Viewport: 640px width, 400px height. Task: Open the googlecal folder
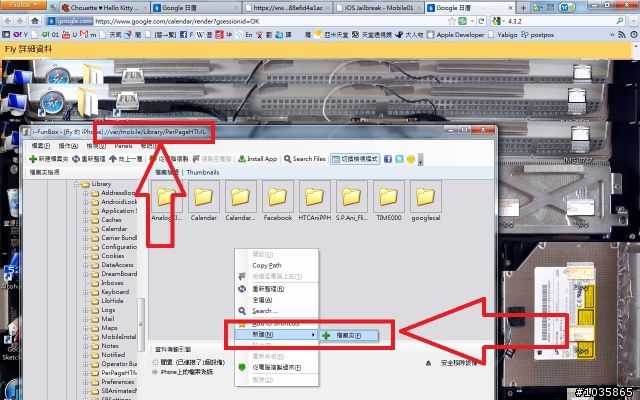click(x=426, y=201)
